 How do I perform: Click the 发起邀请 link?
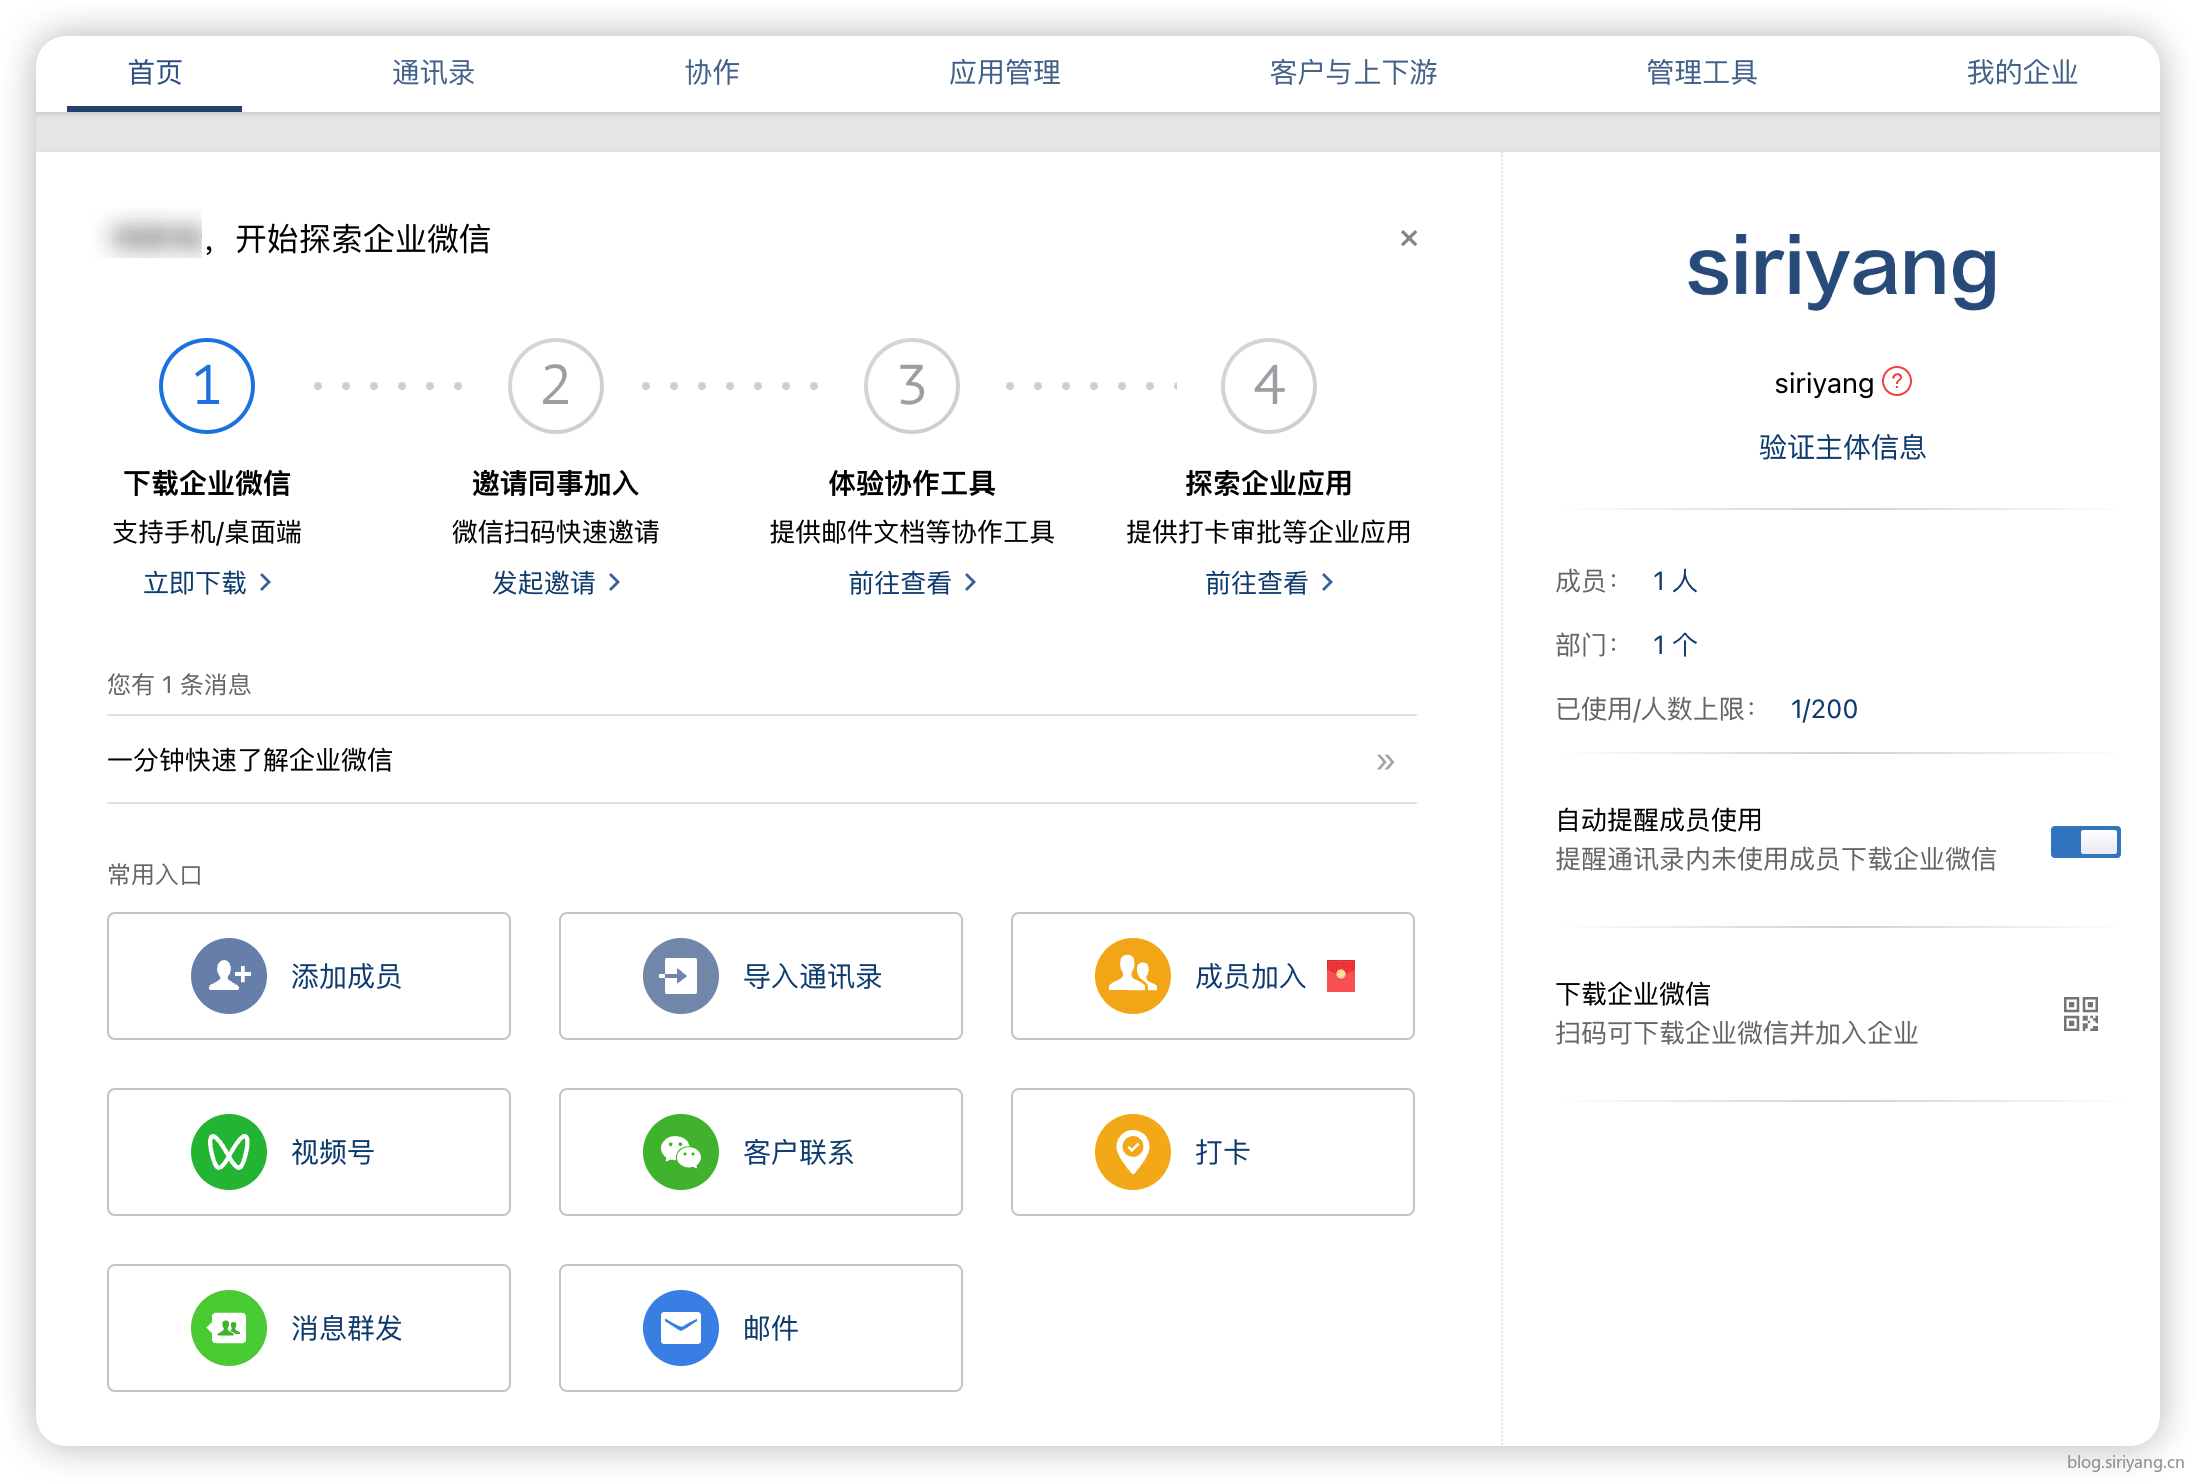tap(556, 582)
